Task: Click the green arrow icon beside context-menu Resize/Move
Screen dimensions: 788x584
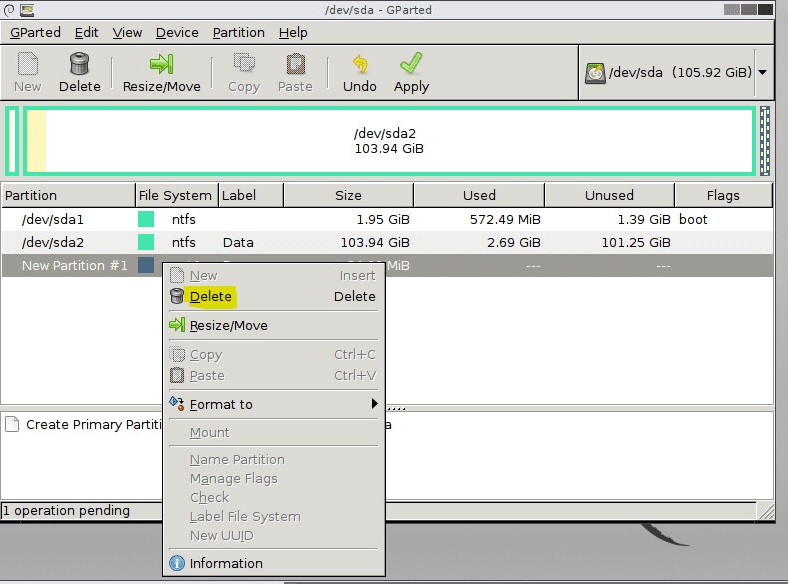Action: click(177, 325)
